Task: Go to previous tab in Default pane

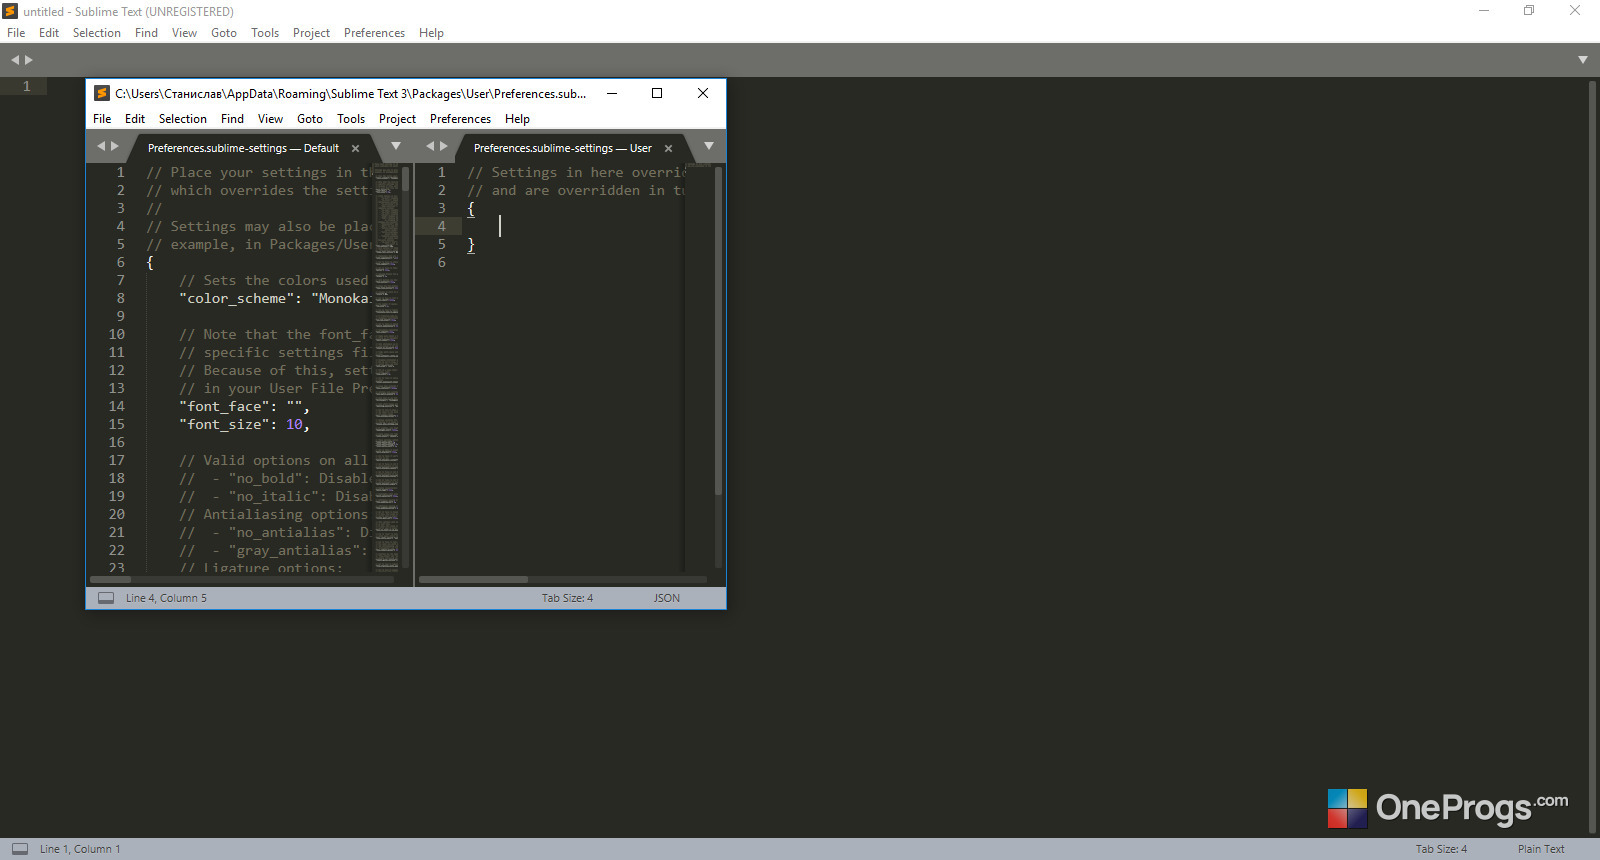Action: [100, 146]
